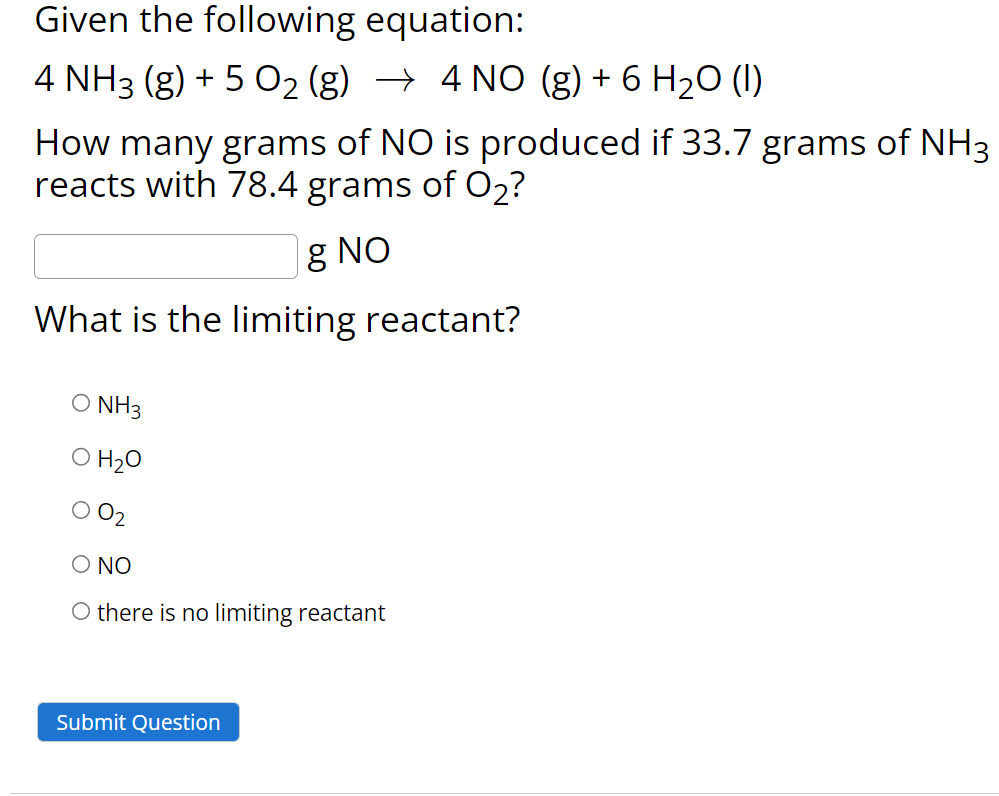999x796 pixels.
Task: Choose the 'there is no limiting reactant' option
Action: [80, 610]
